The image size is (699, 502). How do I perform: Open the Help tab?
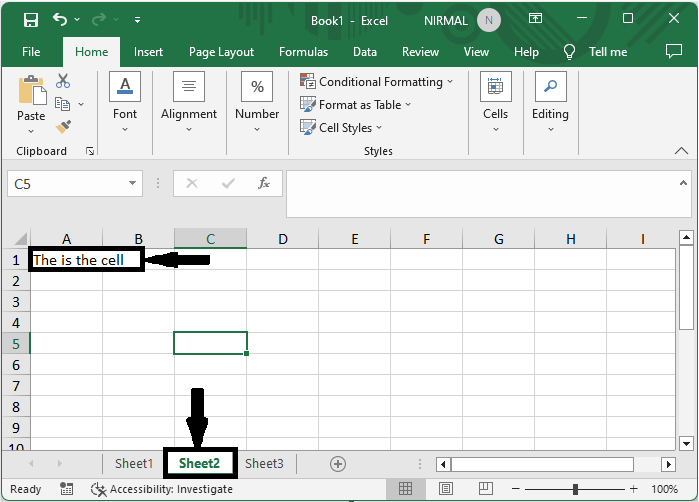[x=526, y=52]
